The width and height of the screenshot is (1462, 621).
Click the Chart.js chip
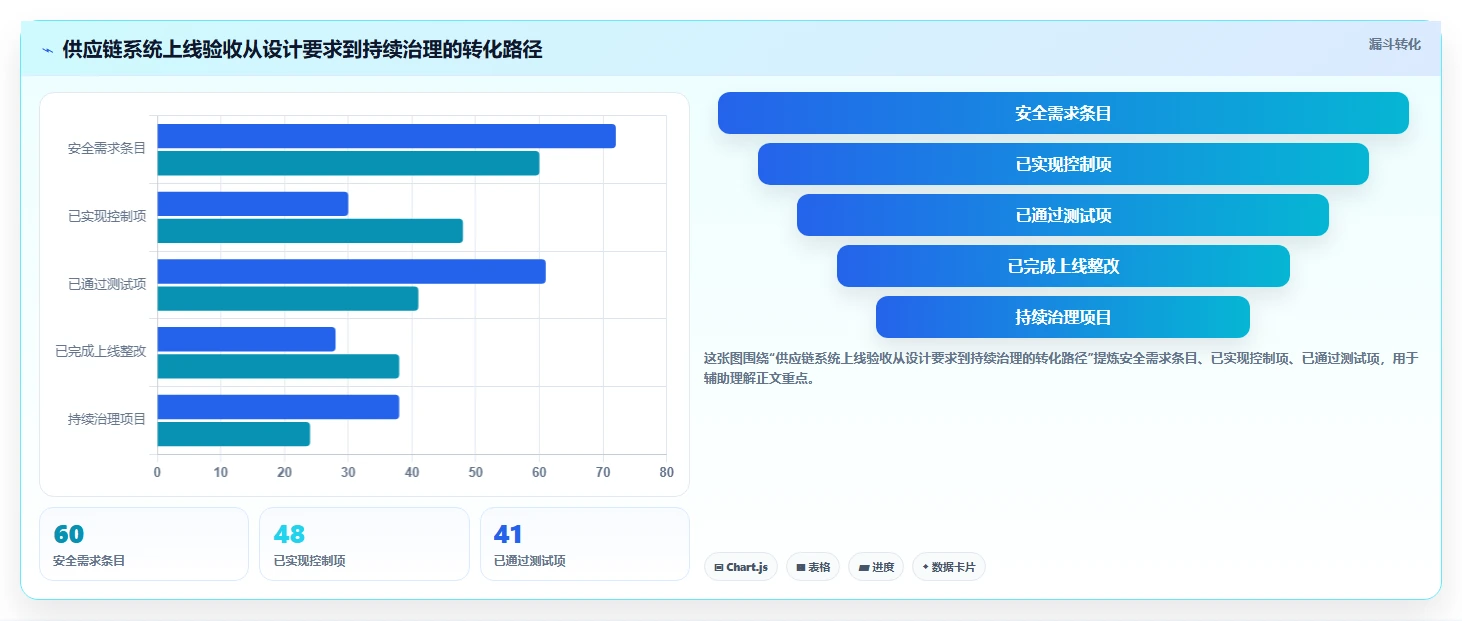click(741, 567)
